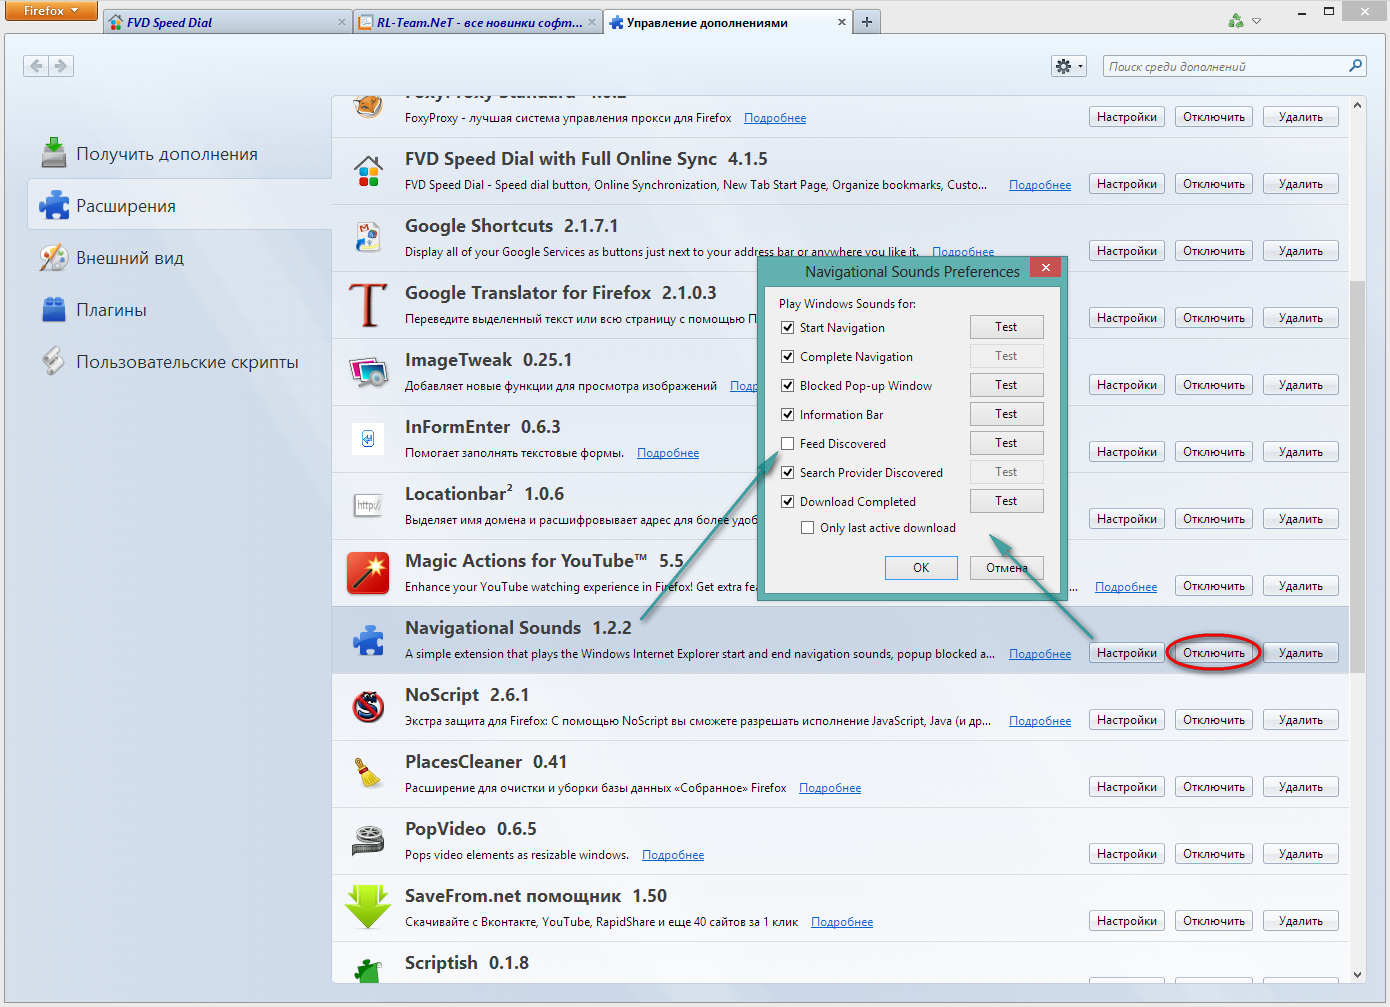
Task: Enable the Feed Discovered sound
Action: tap(788, 444)
